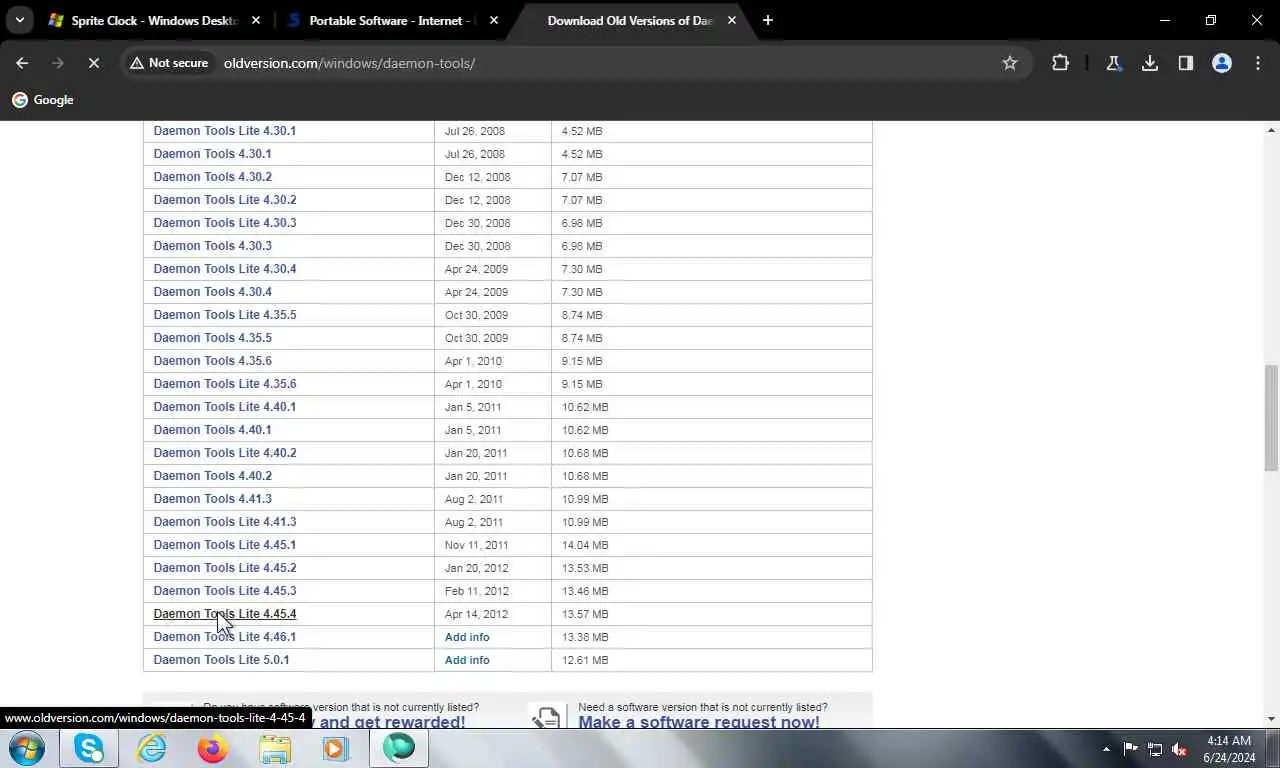Bookmark this page with star icon
The height and width of the screenshot is (768, 1280).
click(1010, 63)
